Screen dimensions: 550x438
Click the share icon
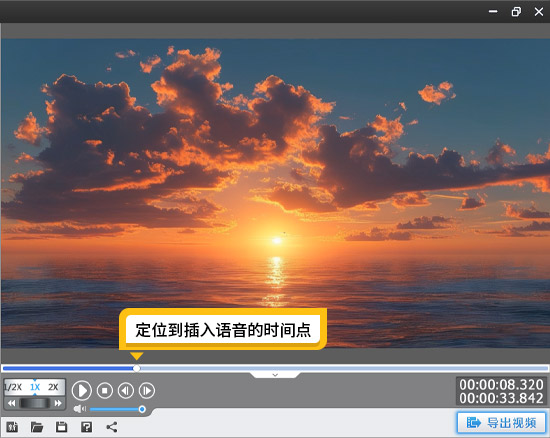(x=112, y=427)
